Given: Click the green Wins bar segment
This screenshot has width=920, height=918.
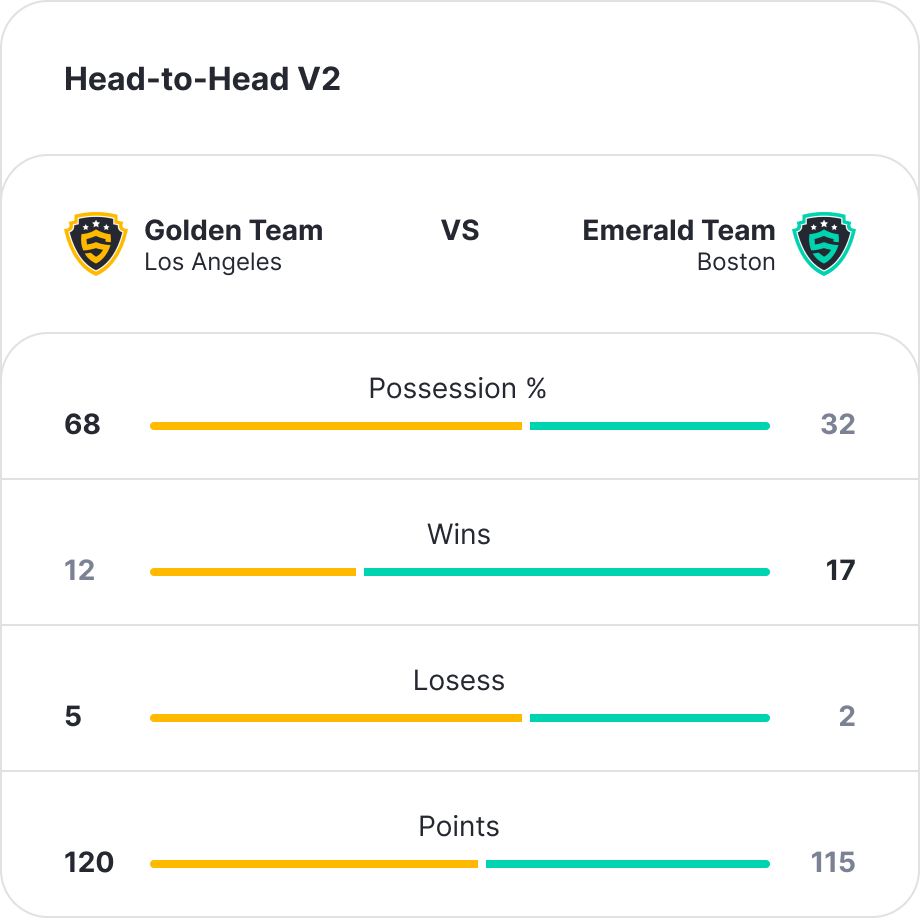Looking at the screenshot, I should pyautogui.click(x=567, y=572).
